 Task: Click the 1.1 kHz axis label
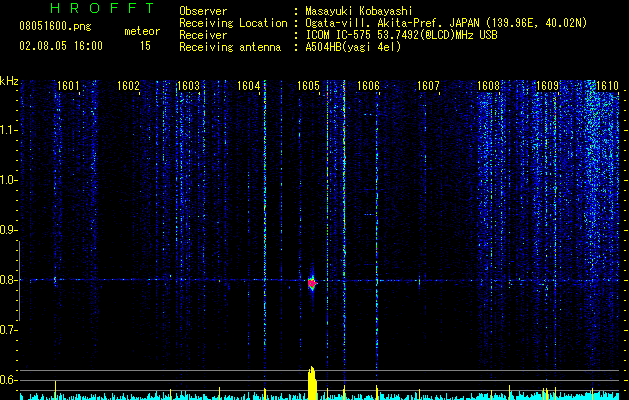[x=8, y=130]
